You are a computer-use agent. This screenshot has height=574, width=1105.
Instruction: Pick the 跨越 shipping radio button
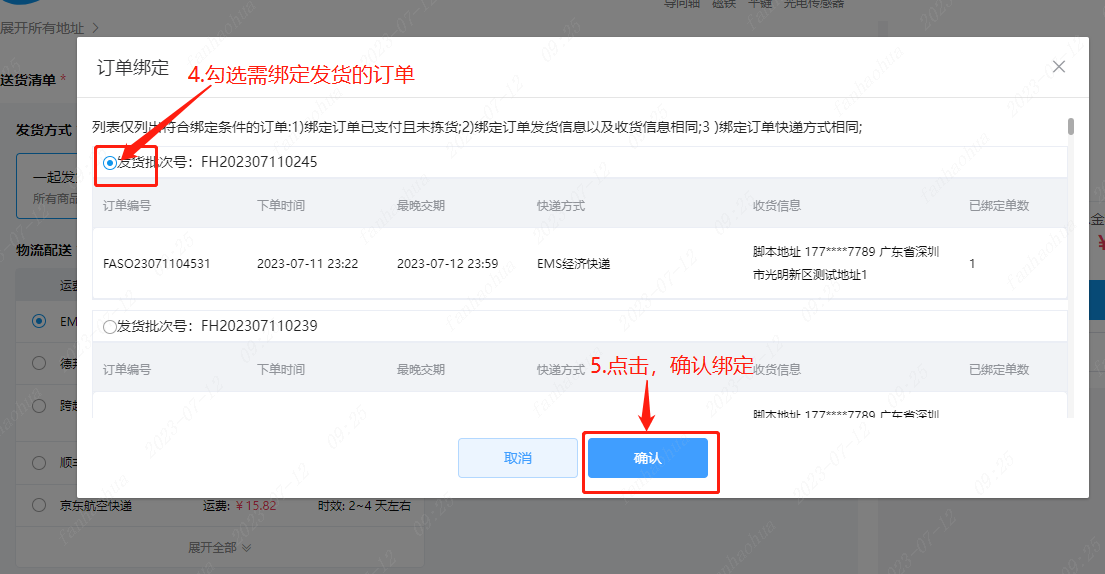(39, 406)
